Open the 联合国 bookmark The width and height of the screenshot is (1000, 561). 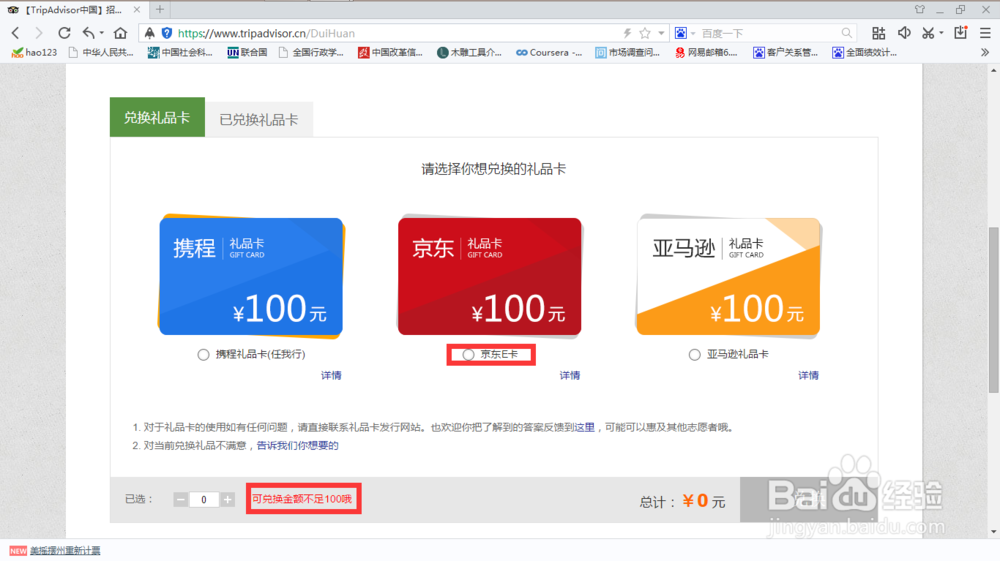click(247, 52)
